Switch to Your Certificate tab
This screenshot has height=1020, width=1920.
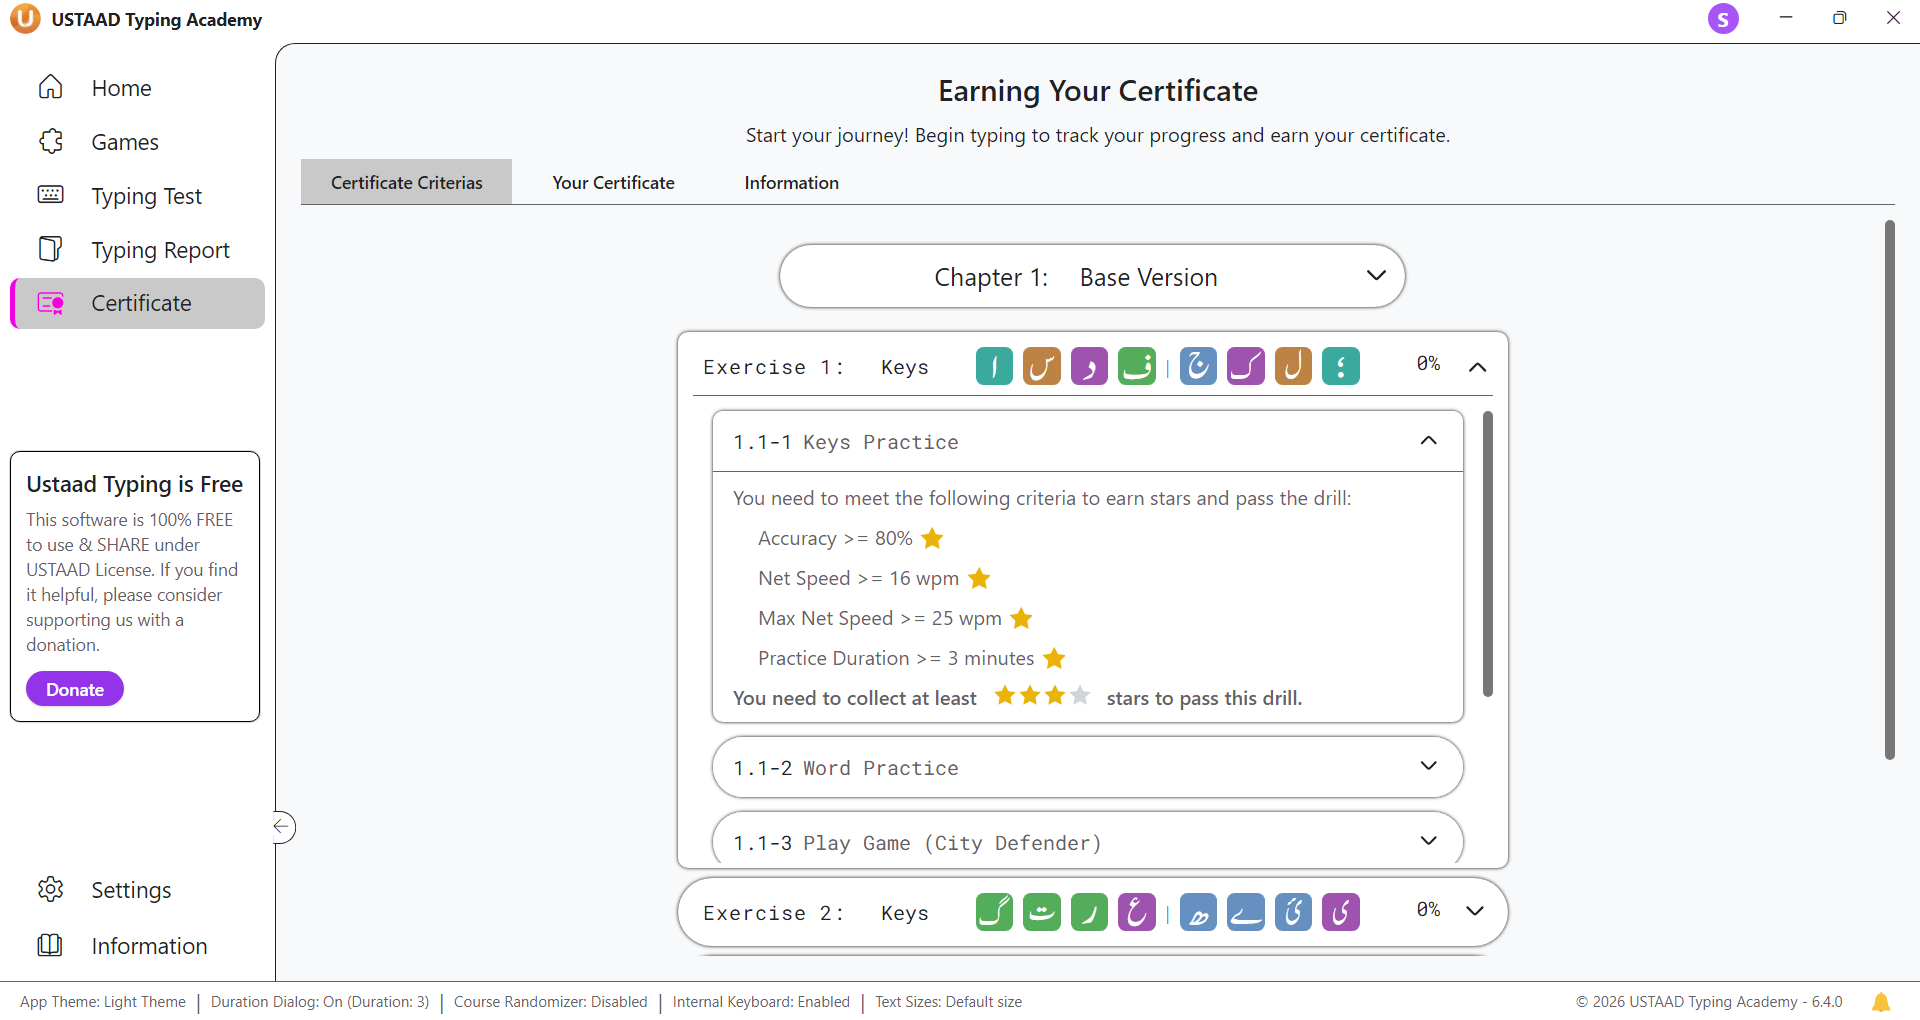(613, 183)
